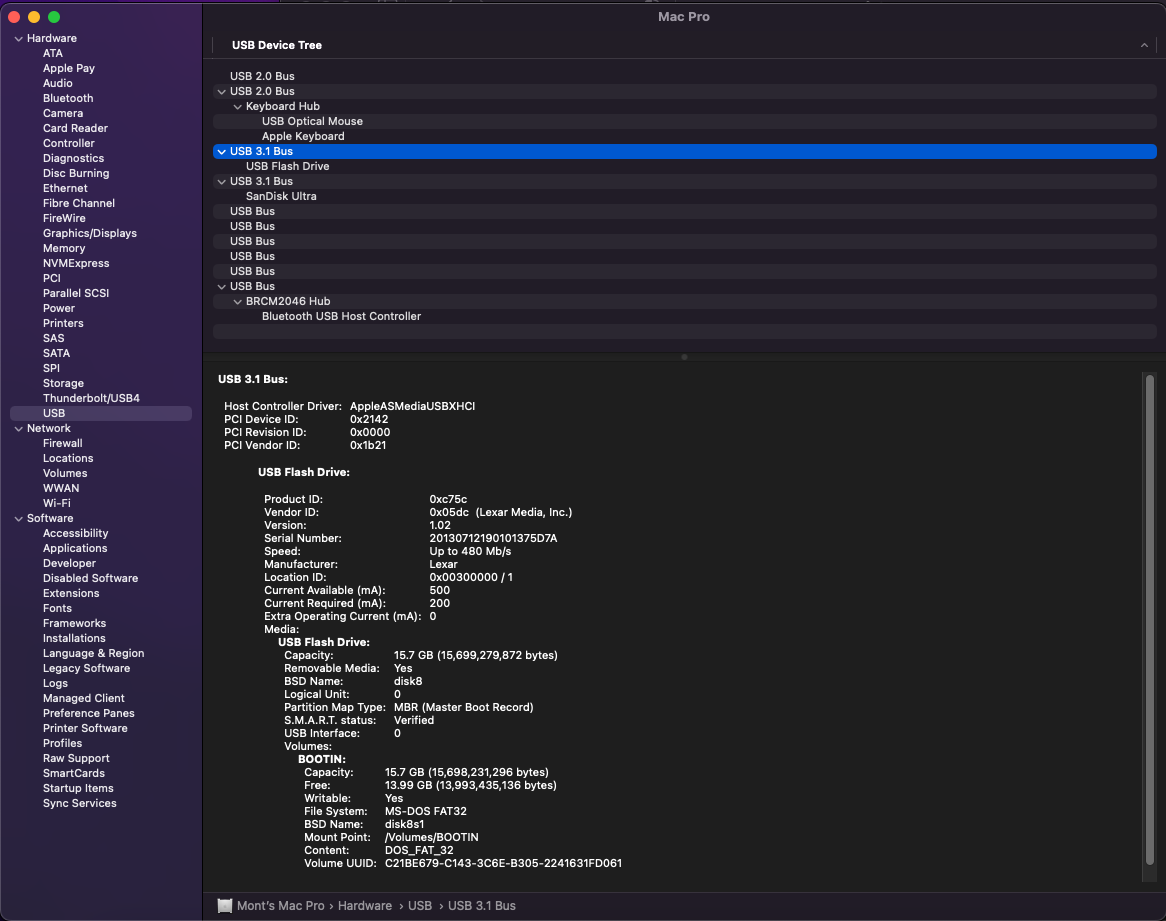Open Fonts under Software
Viewport: 1166px width, 921px height.
point(57,608)
